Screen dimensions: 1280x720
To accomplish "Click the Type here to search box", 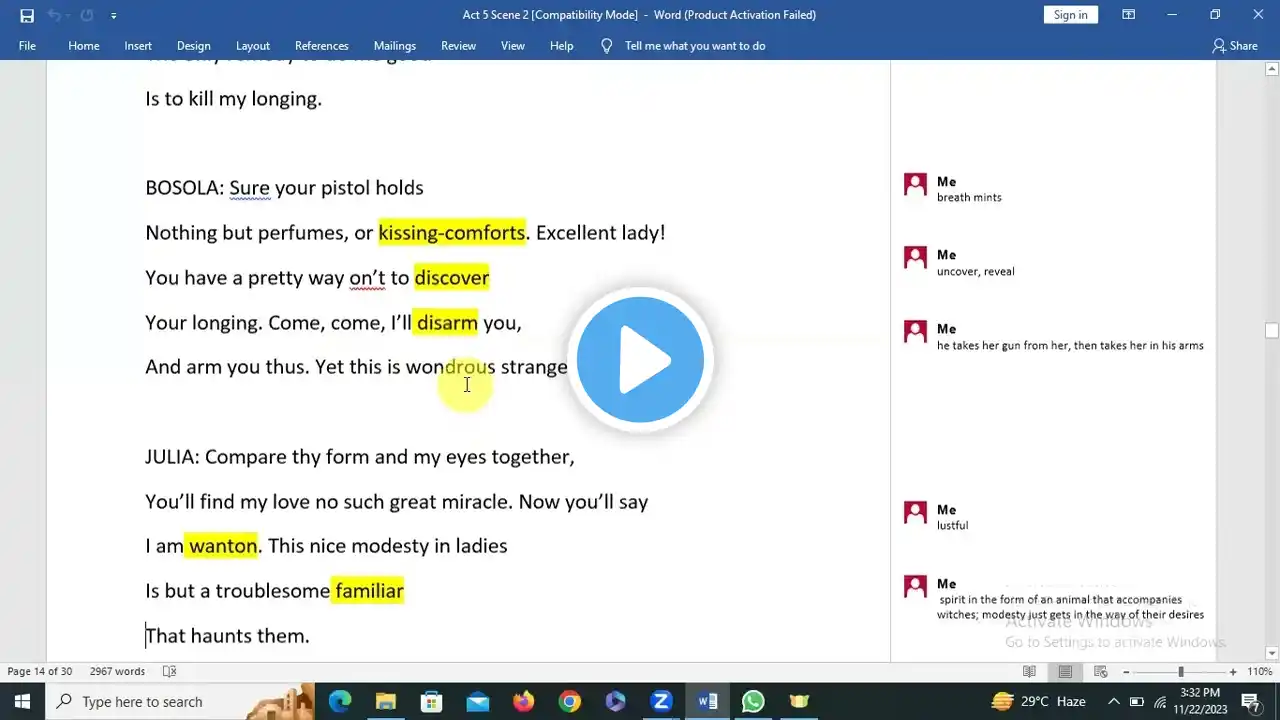I will (x=180, y=701).
